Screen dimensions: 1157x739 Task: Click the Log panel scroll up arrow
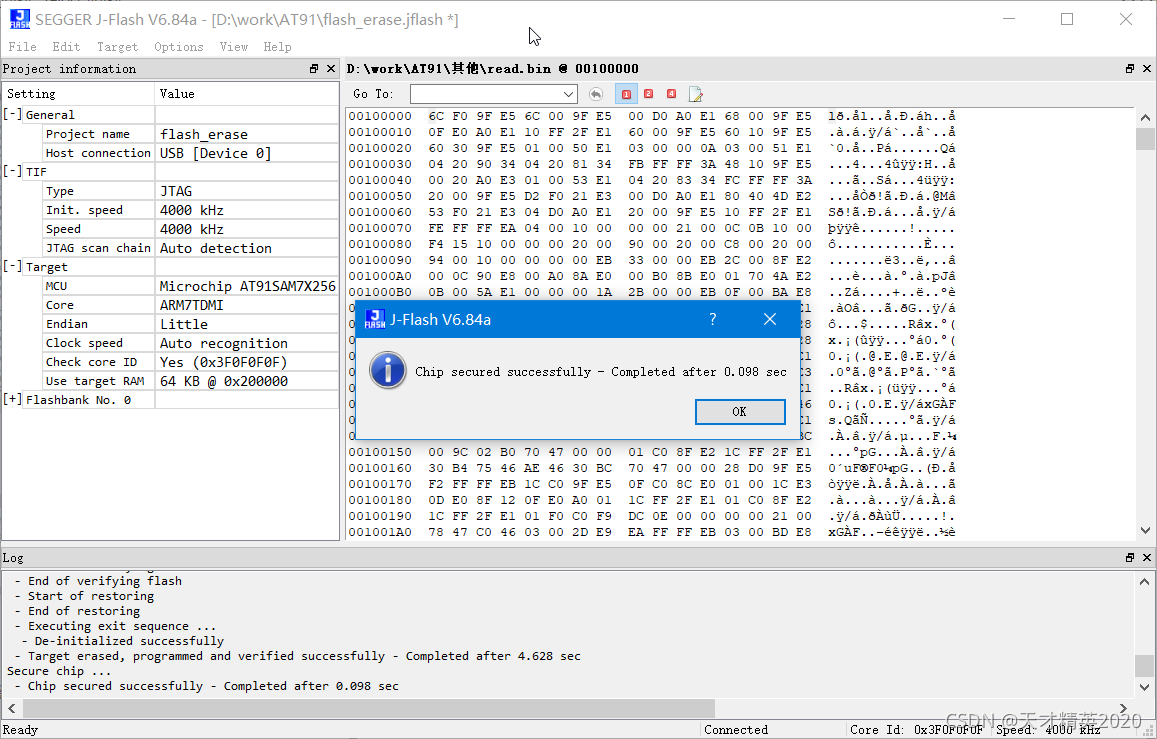pyautogui.click(x=1145, y=581)
